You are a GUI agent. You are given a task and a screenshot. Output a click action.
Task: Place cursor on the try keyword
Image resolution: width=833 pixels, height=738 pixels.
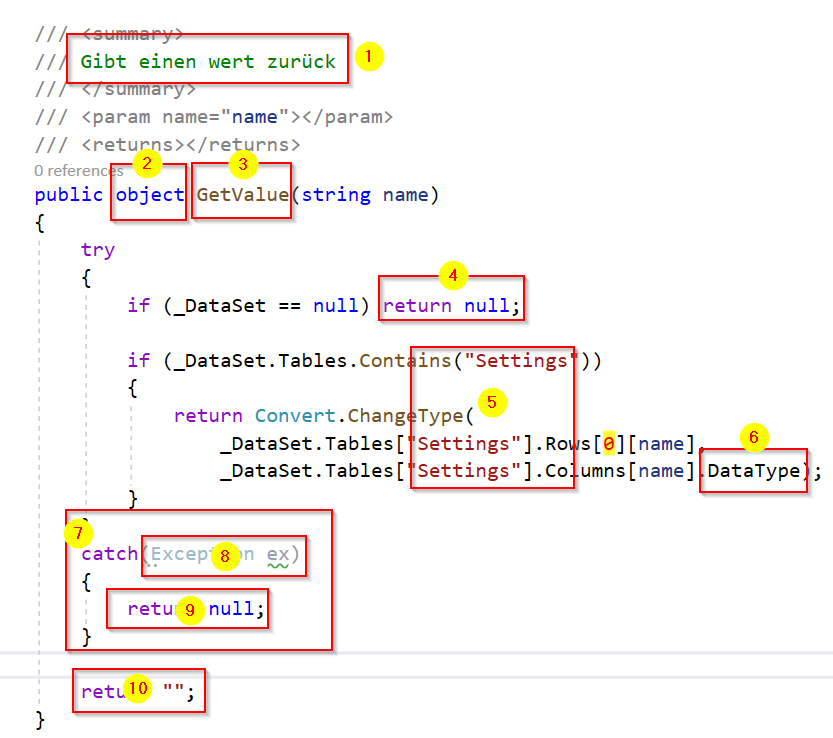tap(98, 250)
